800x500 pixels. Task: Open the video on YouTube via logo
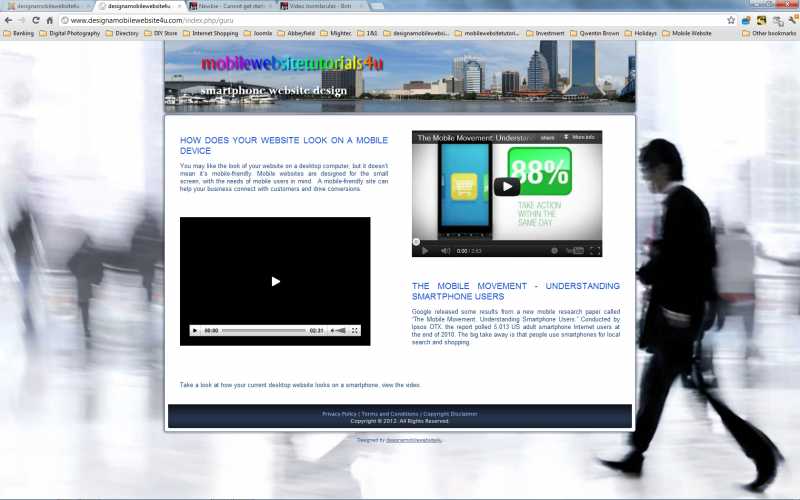pos(574,251)
